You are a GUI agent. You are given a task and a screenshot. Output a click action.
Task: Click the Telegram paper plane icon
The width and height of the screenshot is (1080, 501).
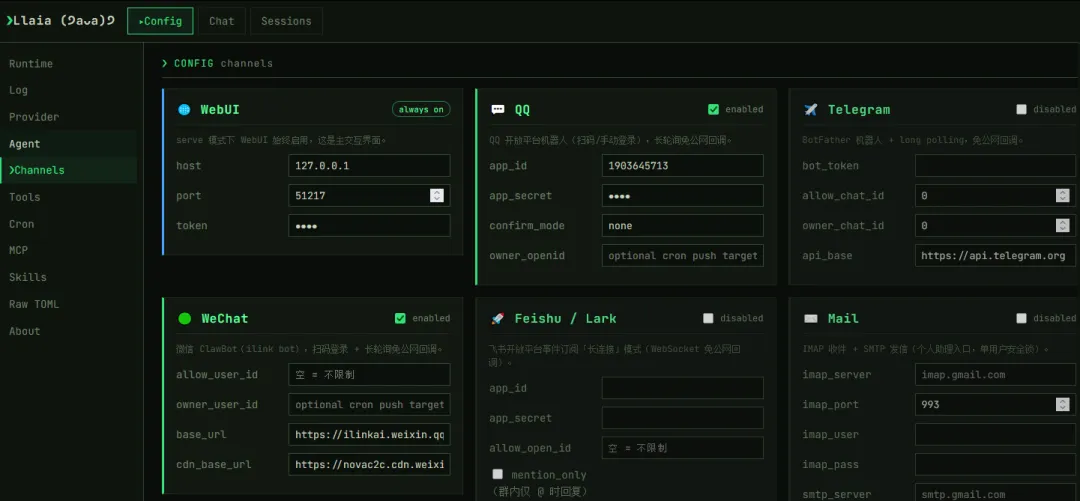click(x=811, y=110)
